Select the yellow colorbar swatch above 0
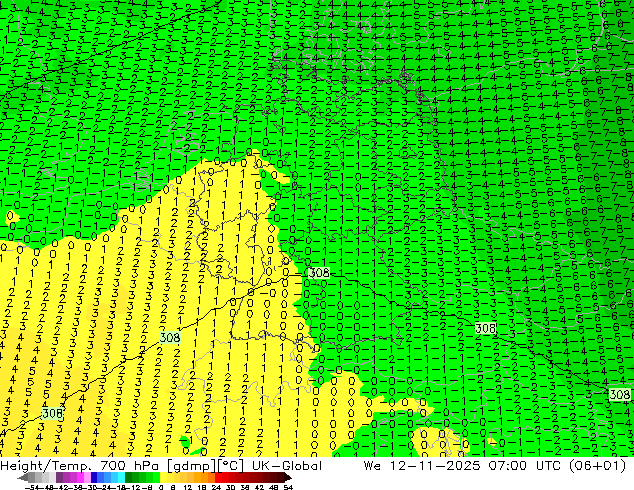The width and height of the screenshot is (634, 490). tap(163, 478)
